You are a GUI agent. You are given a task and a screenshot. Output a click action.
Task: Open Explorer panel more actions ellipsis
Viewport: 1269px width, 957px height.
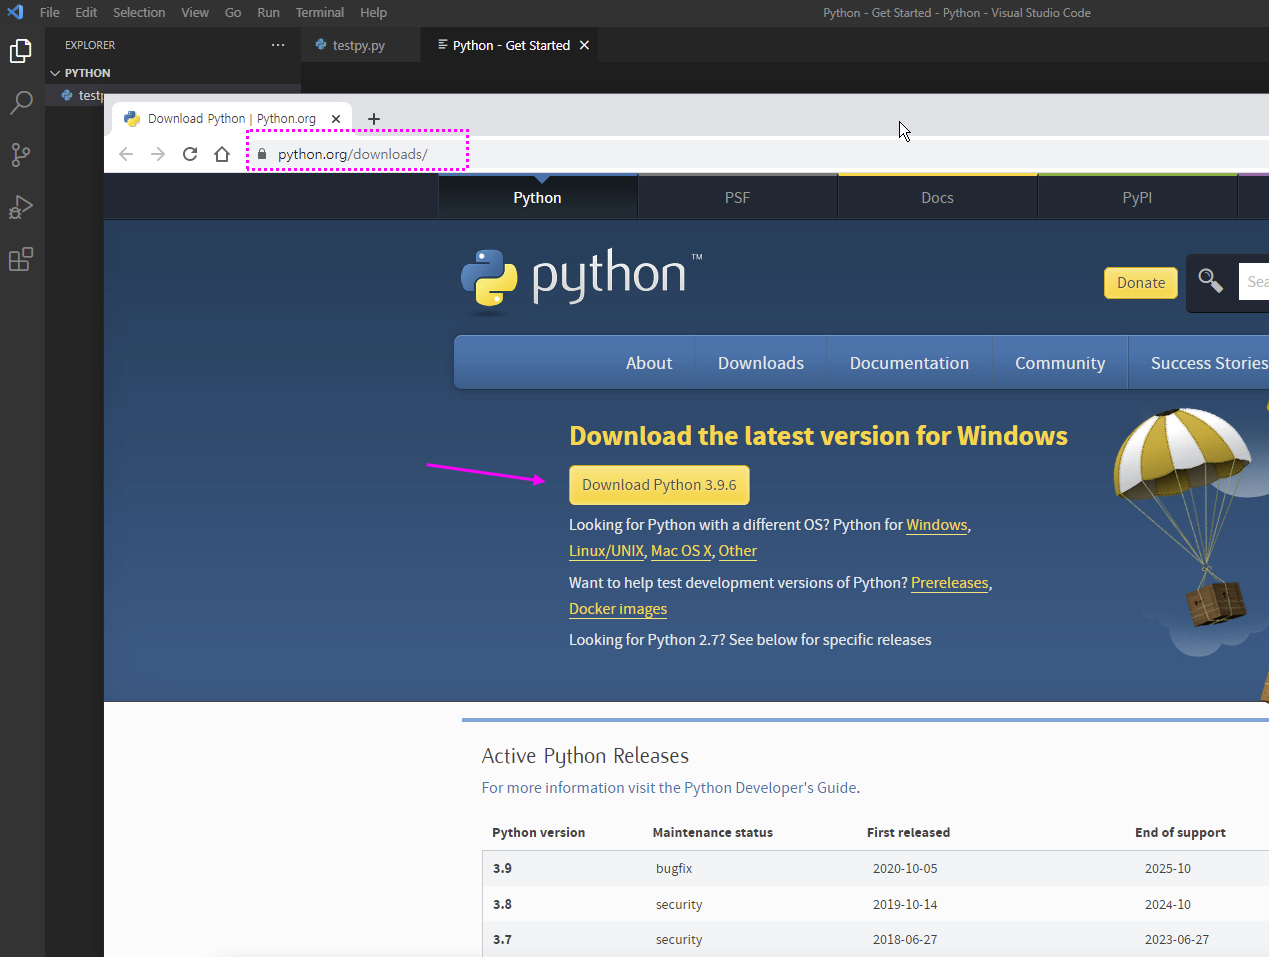[278, 45]
